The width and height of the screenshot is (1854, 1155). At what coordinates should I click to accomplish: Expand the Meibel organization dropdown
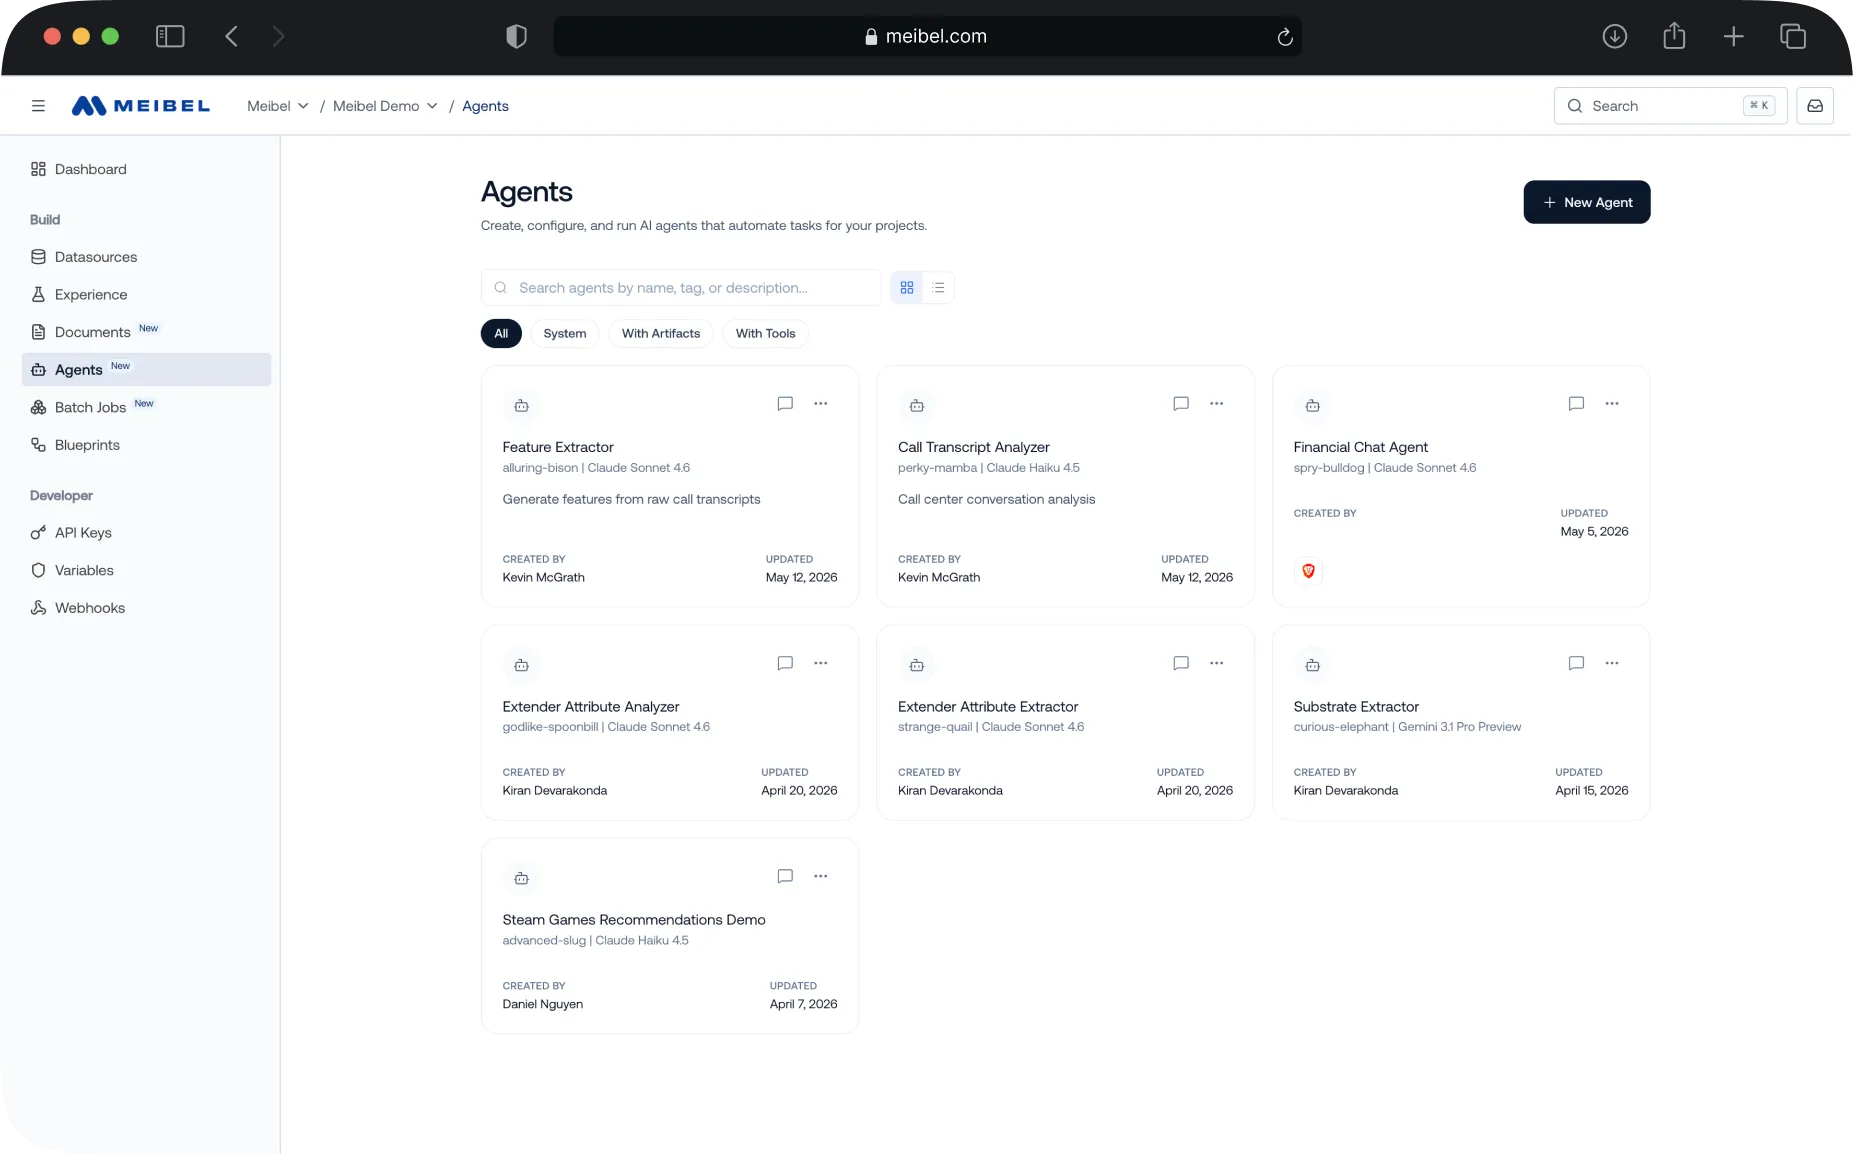(x=278, y=106)
